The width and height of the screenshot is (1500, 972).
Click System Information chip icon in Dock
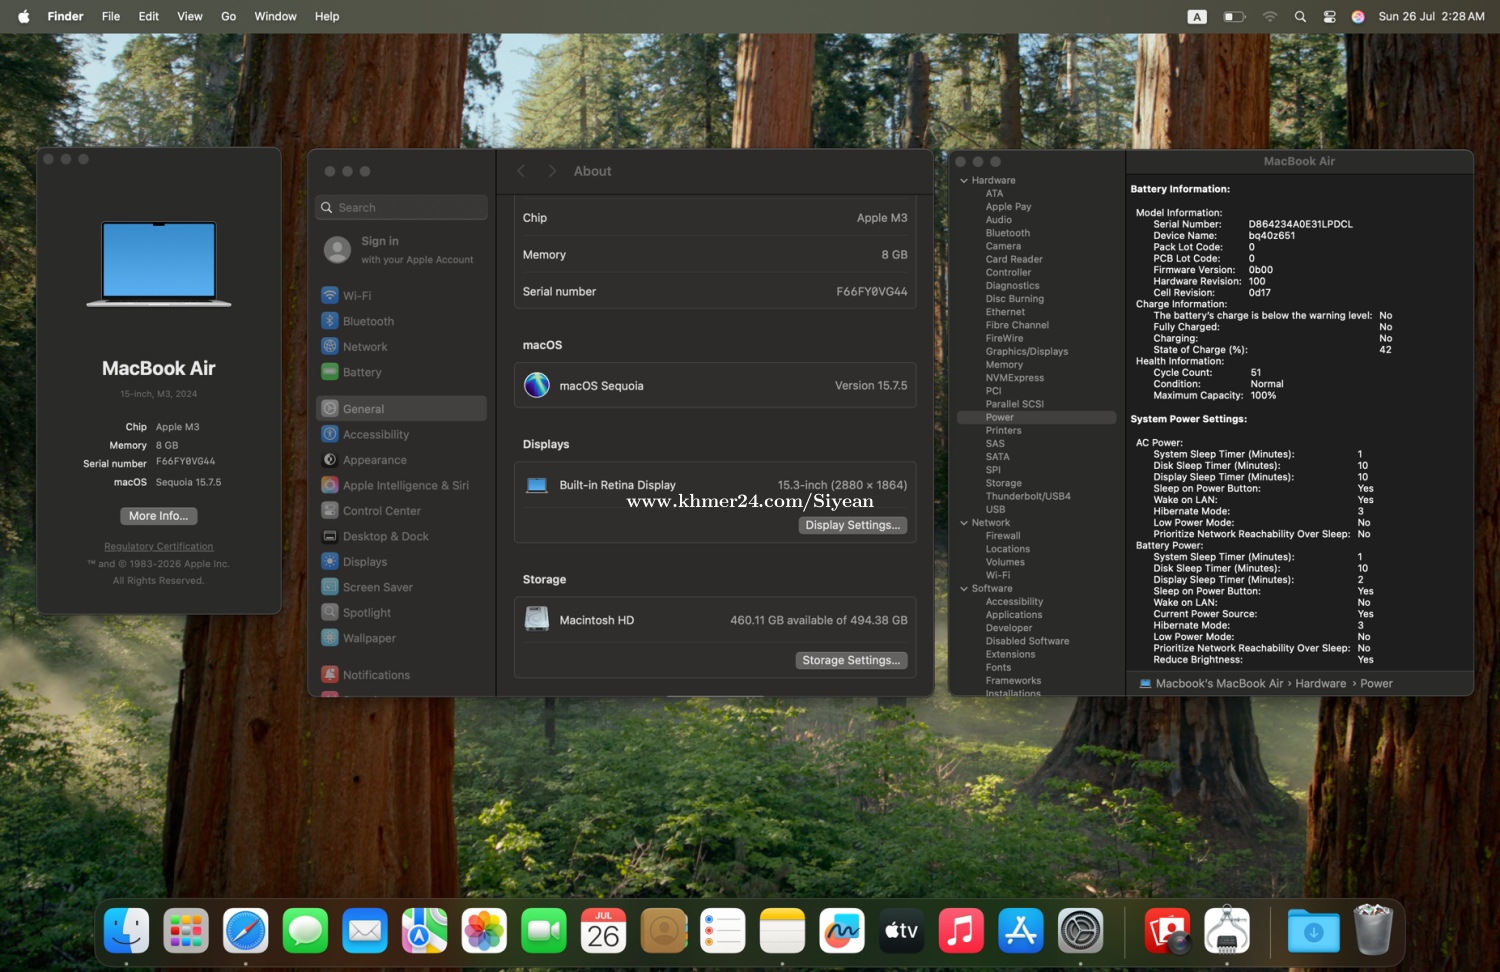[x=1227, y=931]
